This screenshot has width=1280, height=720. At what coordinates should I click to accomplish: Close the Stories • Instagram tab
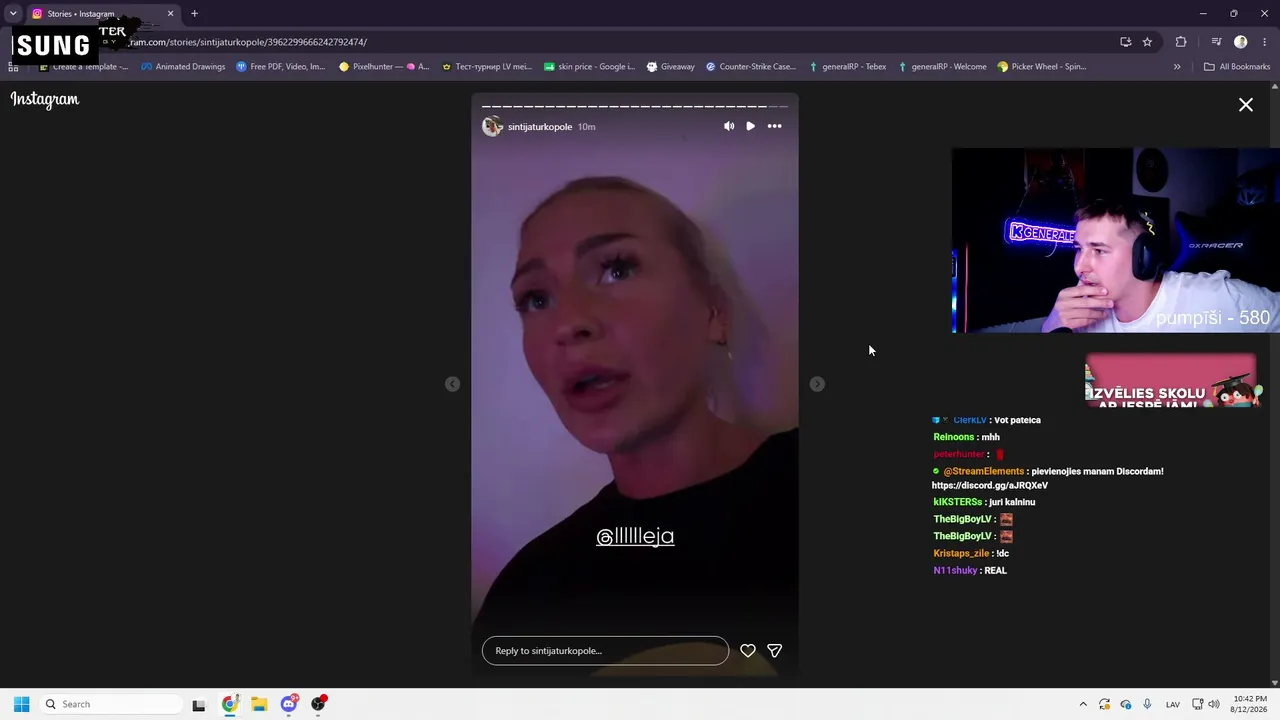170,14
